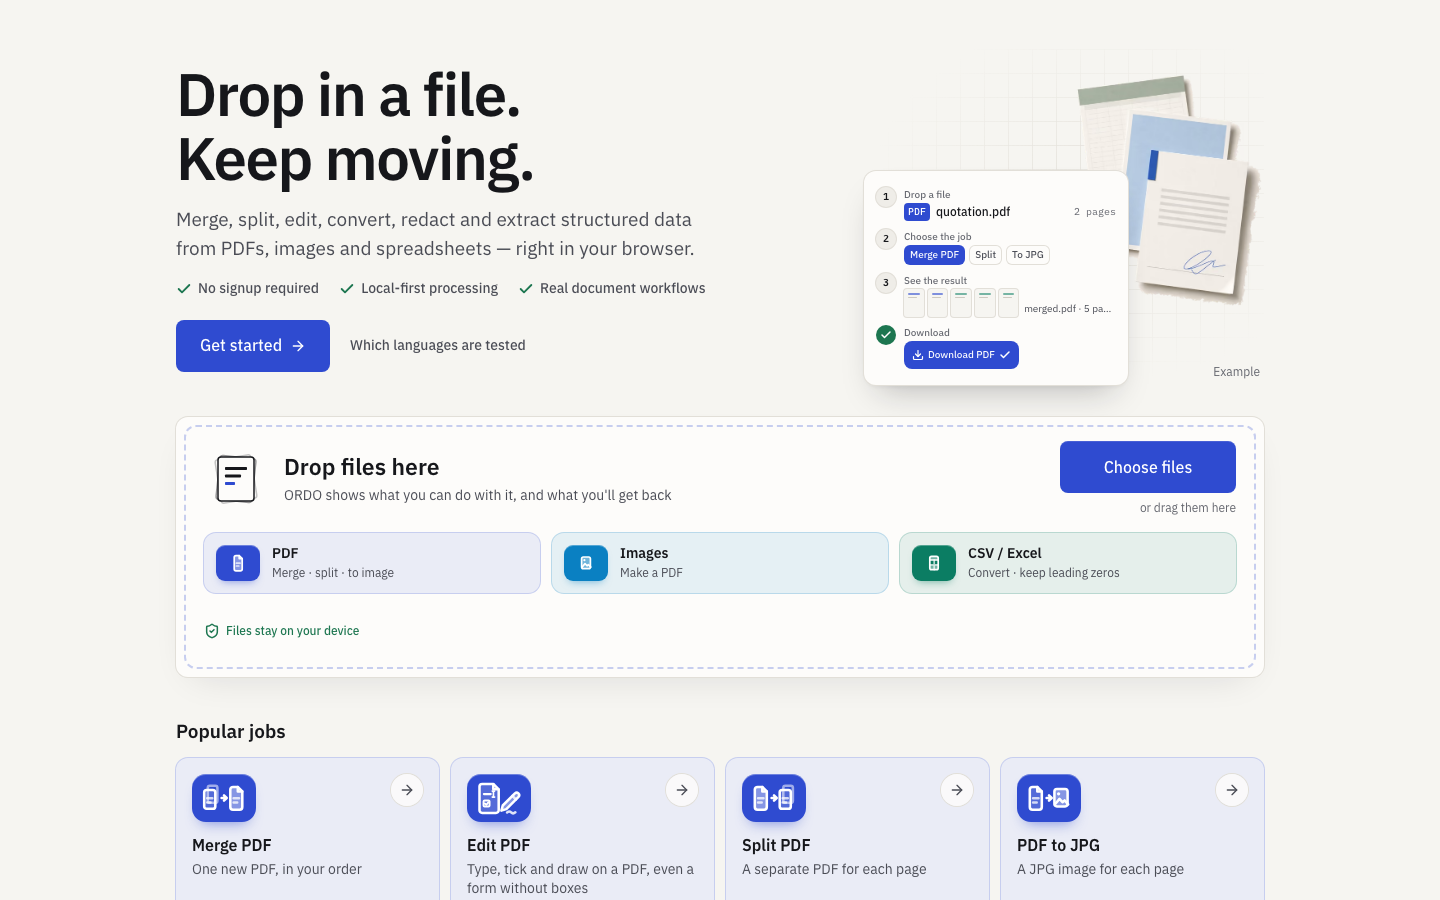This screenshot has height=900, width=1440.
Task: Click the Split PDF card icon
Action: pyautogui.click(x=774, y=798)
